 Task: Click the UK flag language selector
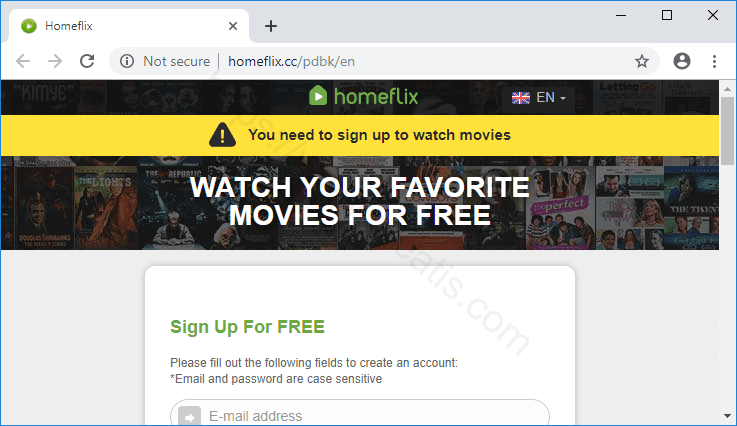521,98
